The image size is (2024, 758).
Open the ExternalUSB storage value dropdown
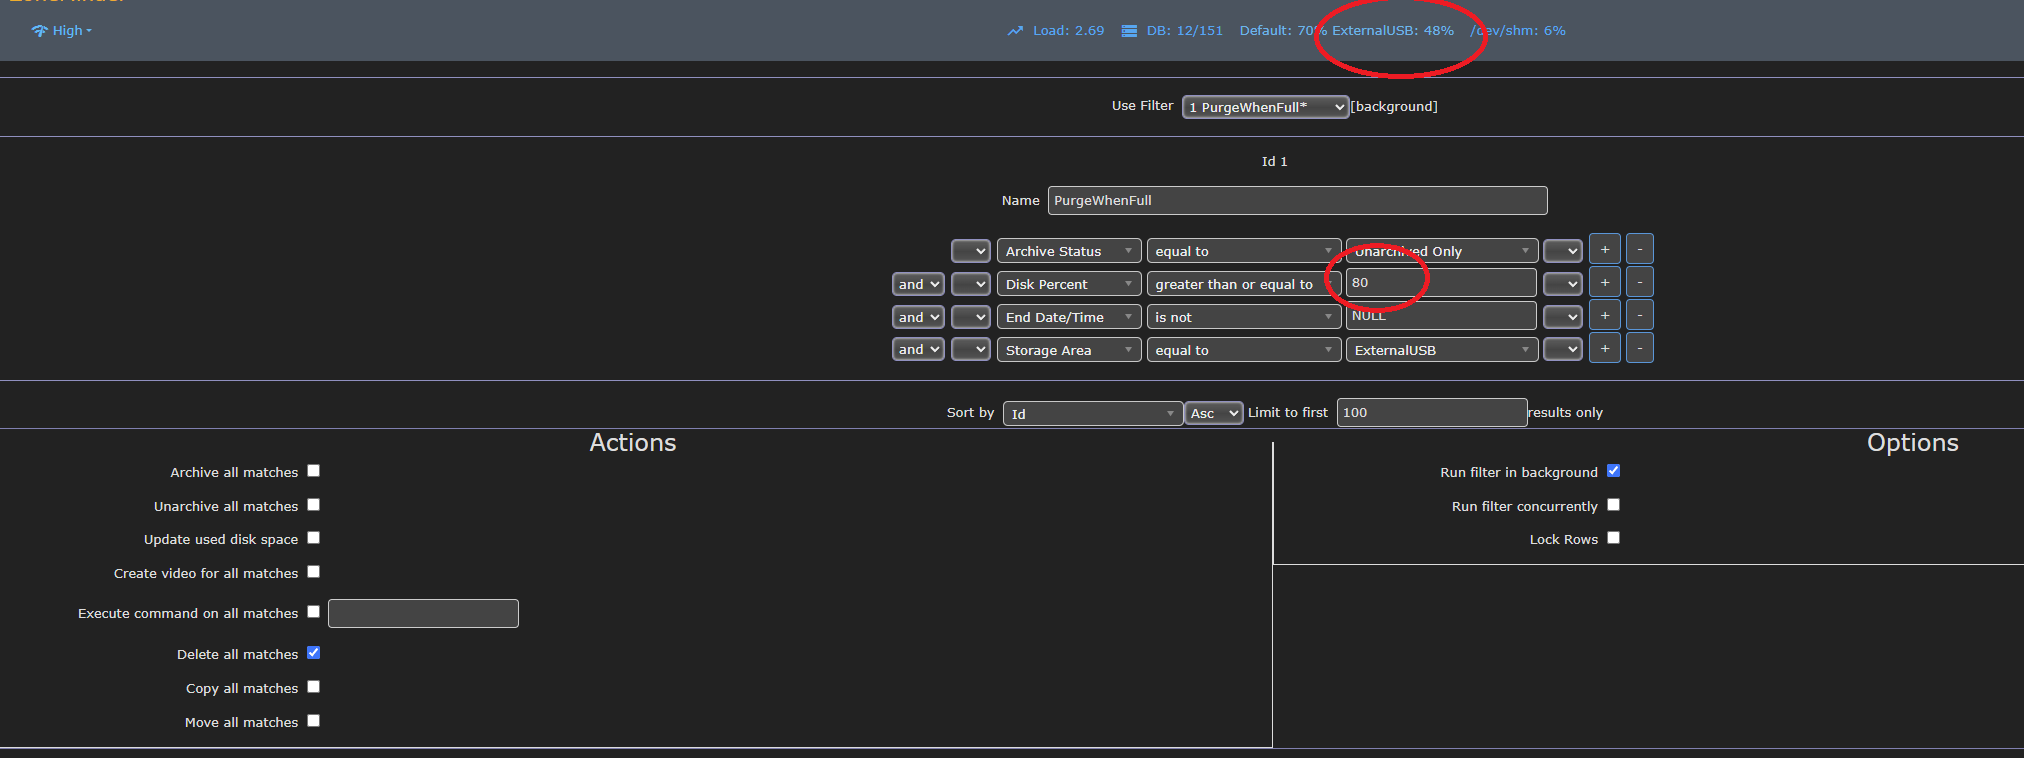1441,350
